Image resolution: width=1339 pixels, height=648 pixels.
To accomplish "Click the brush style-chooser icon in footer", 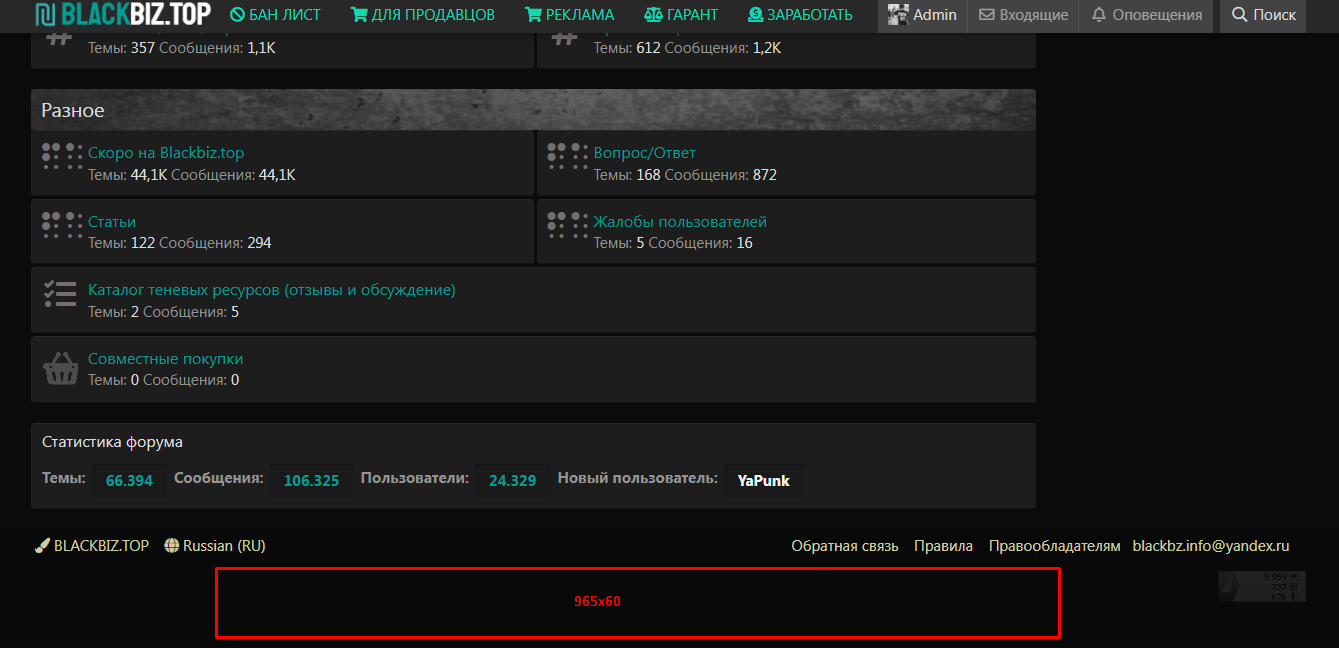I will pyautogui.click(x=41, y=545).
